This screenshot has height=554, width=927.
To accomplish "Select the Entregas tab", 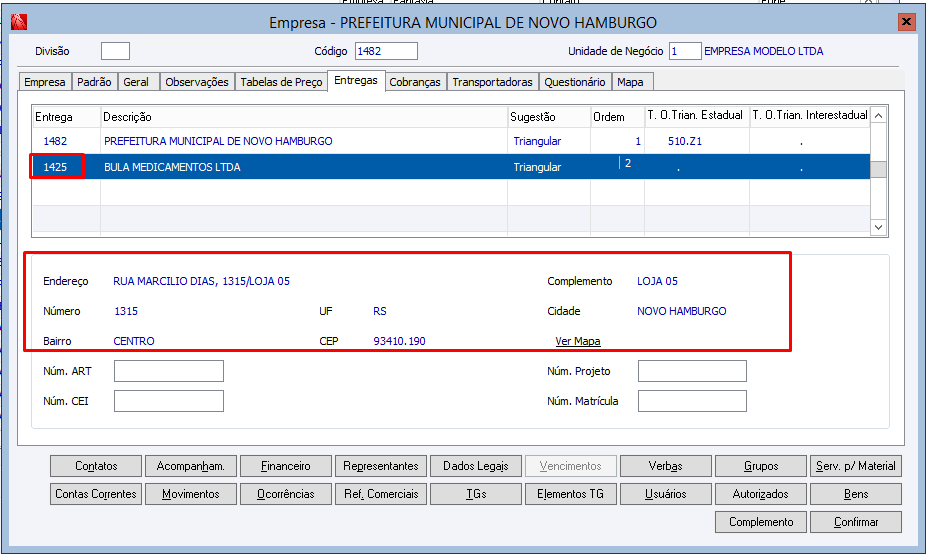I will click(x=356, y=80).
